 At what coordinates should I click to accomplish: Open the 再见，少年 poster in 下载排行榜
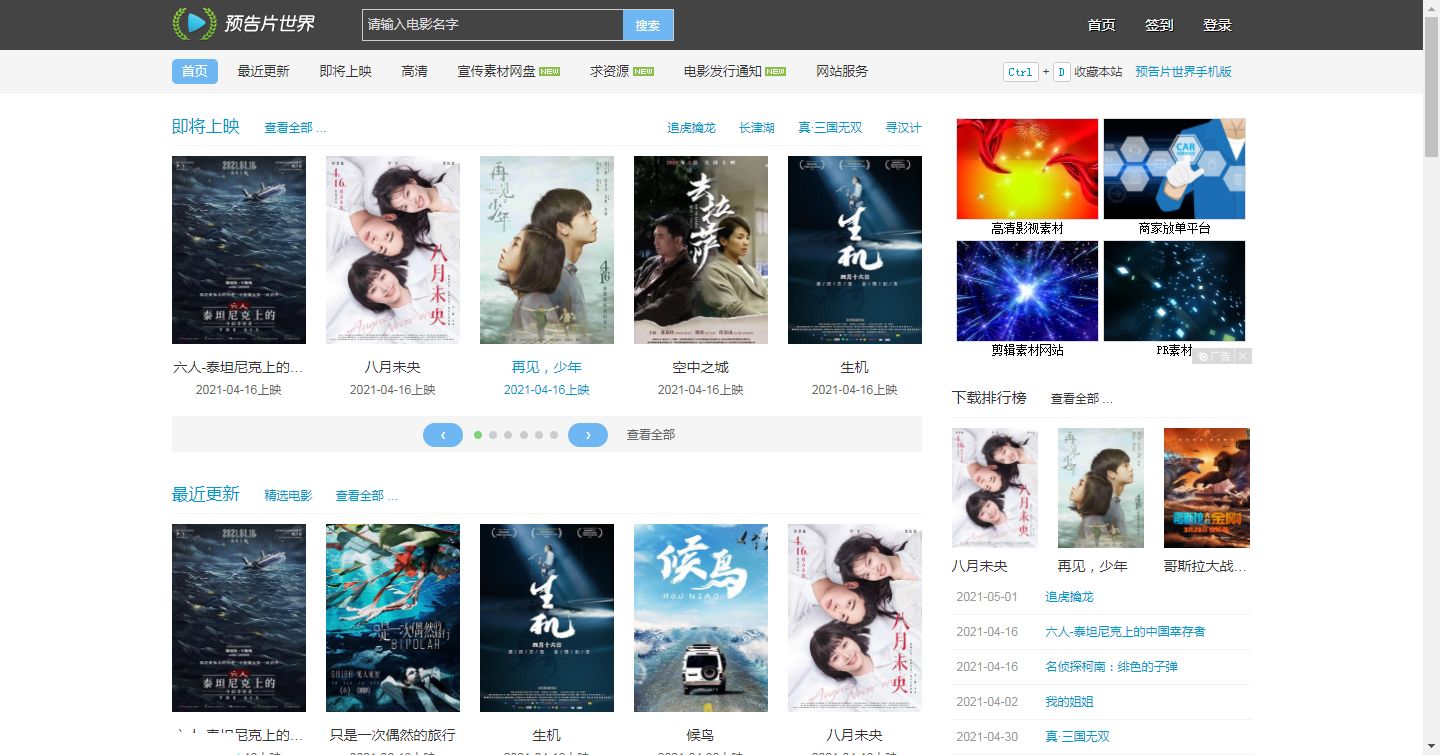tap(1101, 488)
